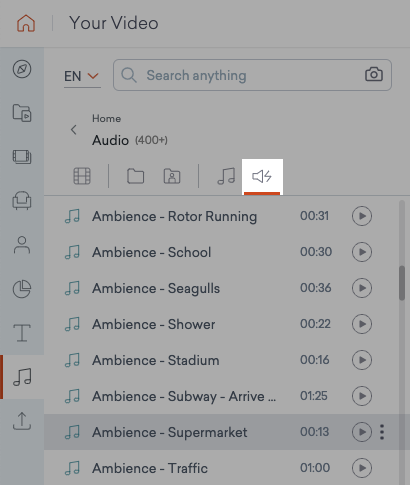Open the Discover compass sidebar icon
Image resolution: width=410 pixels, height=485 pixels.
click(22, 69)
